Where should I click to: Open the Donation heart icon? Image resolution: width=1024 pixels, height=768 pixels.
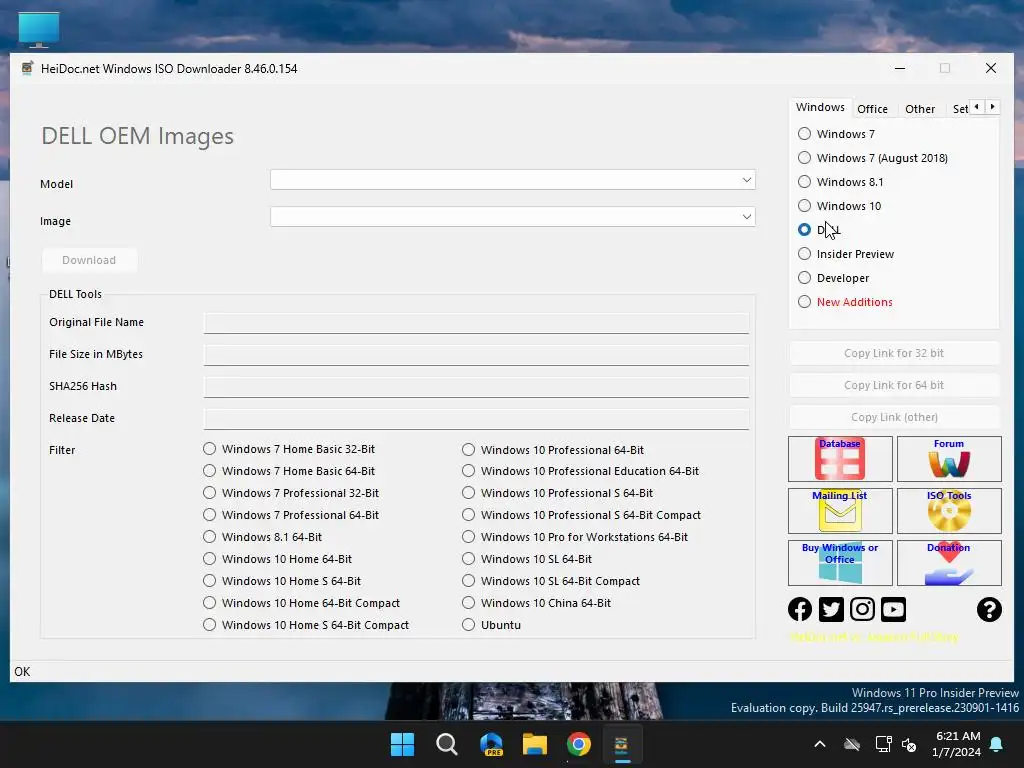949,562
